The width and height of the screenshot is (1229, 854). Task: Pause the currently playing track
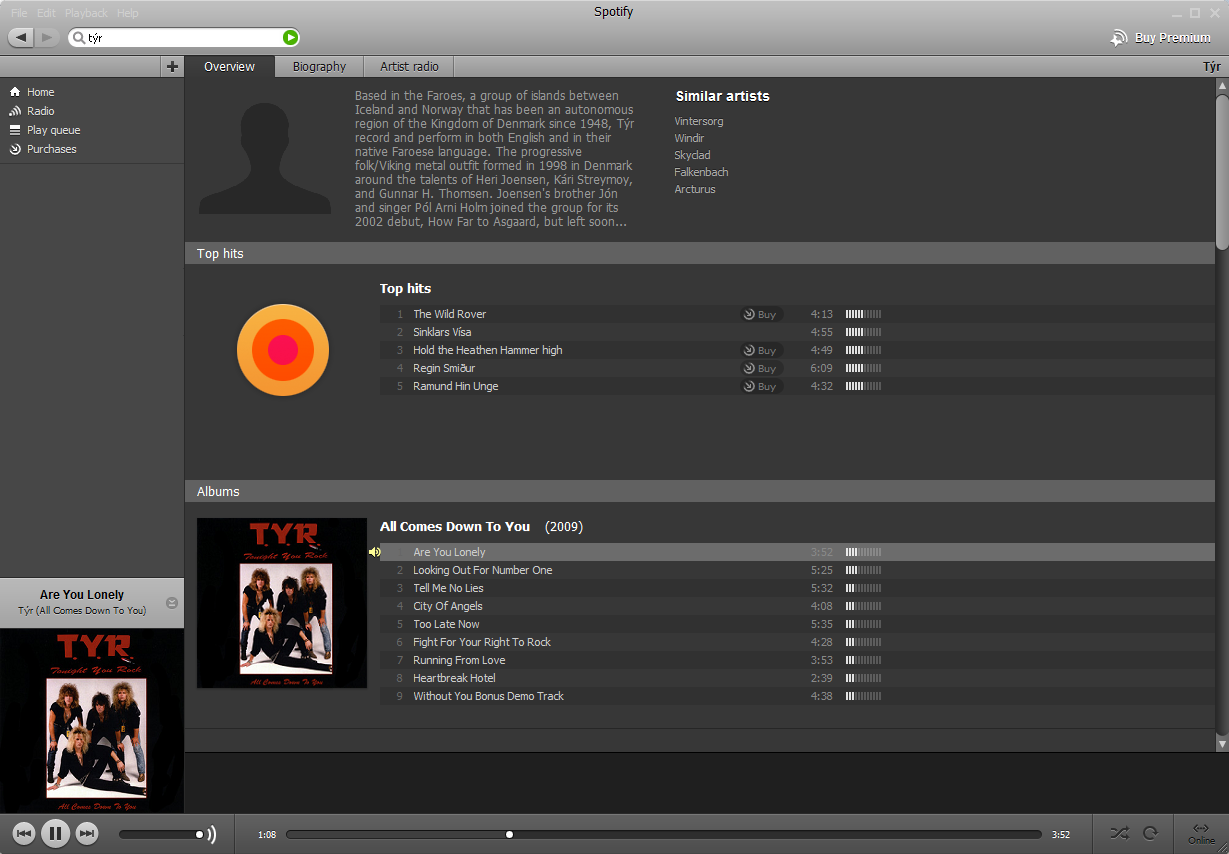(55, 833)
